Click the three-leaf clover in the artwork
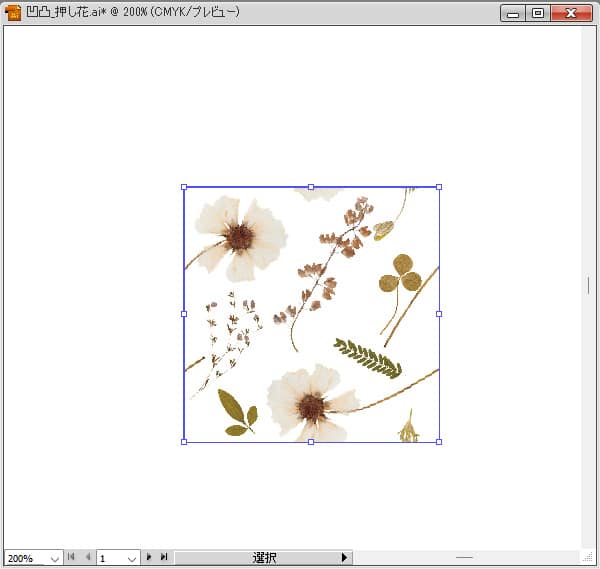600x569 pixels. tap(400, 275)
